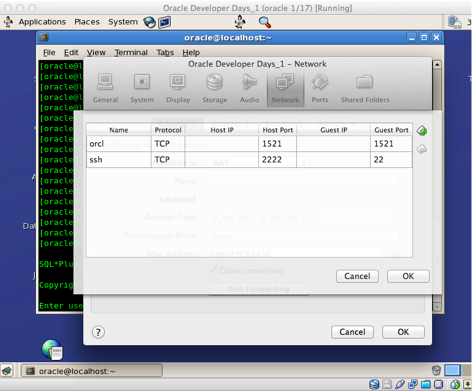Click the terminal scrollbar down arrow
The width and height of the screenshot is (472, 391).
[x=437, y=307]
